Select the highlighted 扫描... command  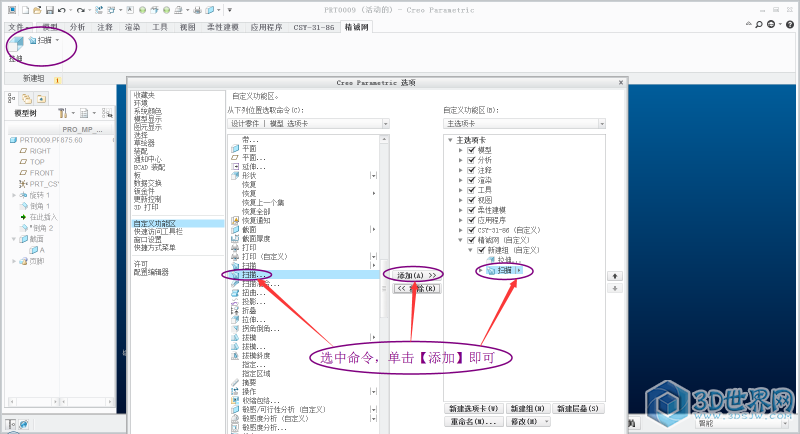304,275
